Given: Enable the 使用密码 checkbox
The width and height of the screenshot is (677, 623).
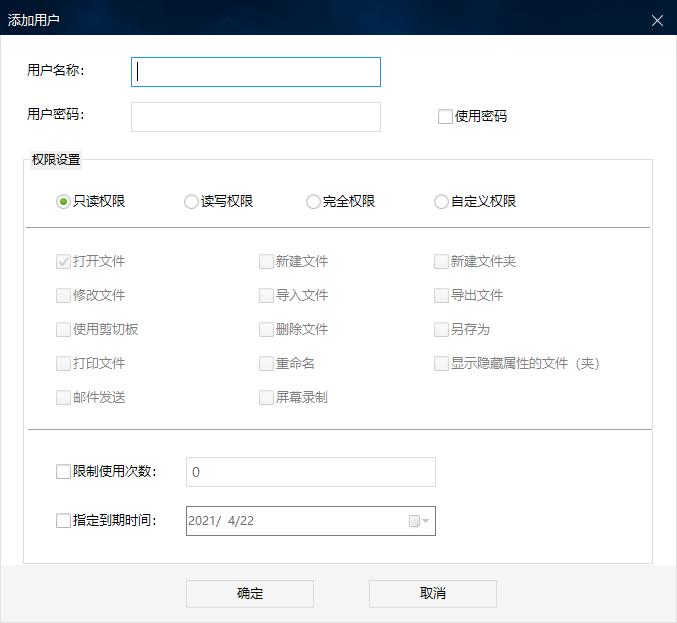Looking at the screenshot, I should click(x=445, y=116).
